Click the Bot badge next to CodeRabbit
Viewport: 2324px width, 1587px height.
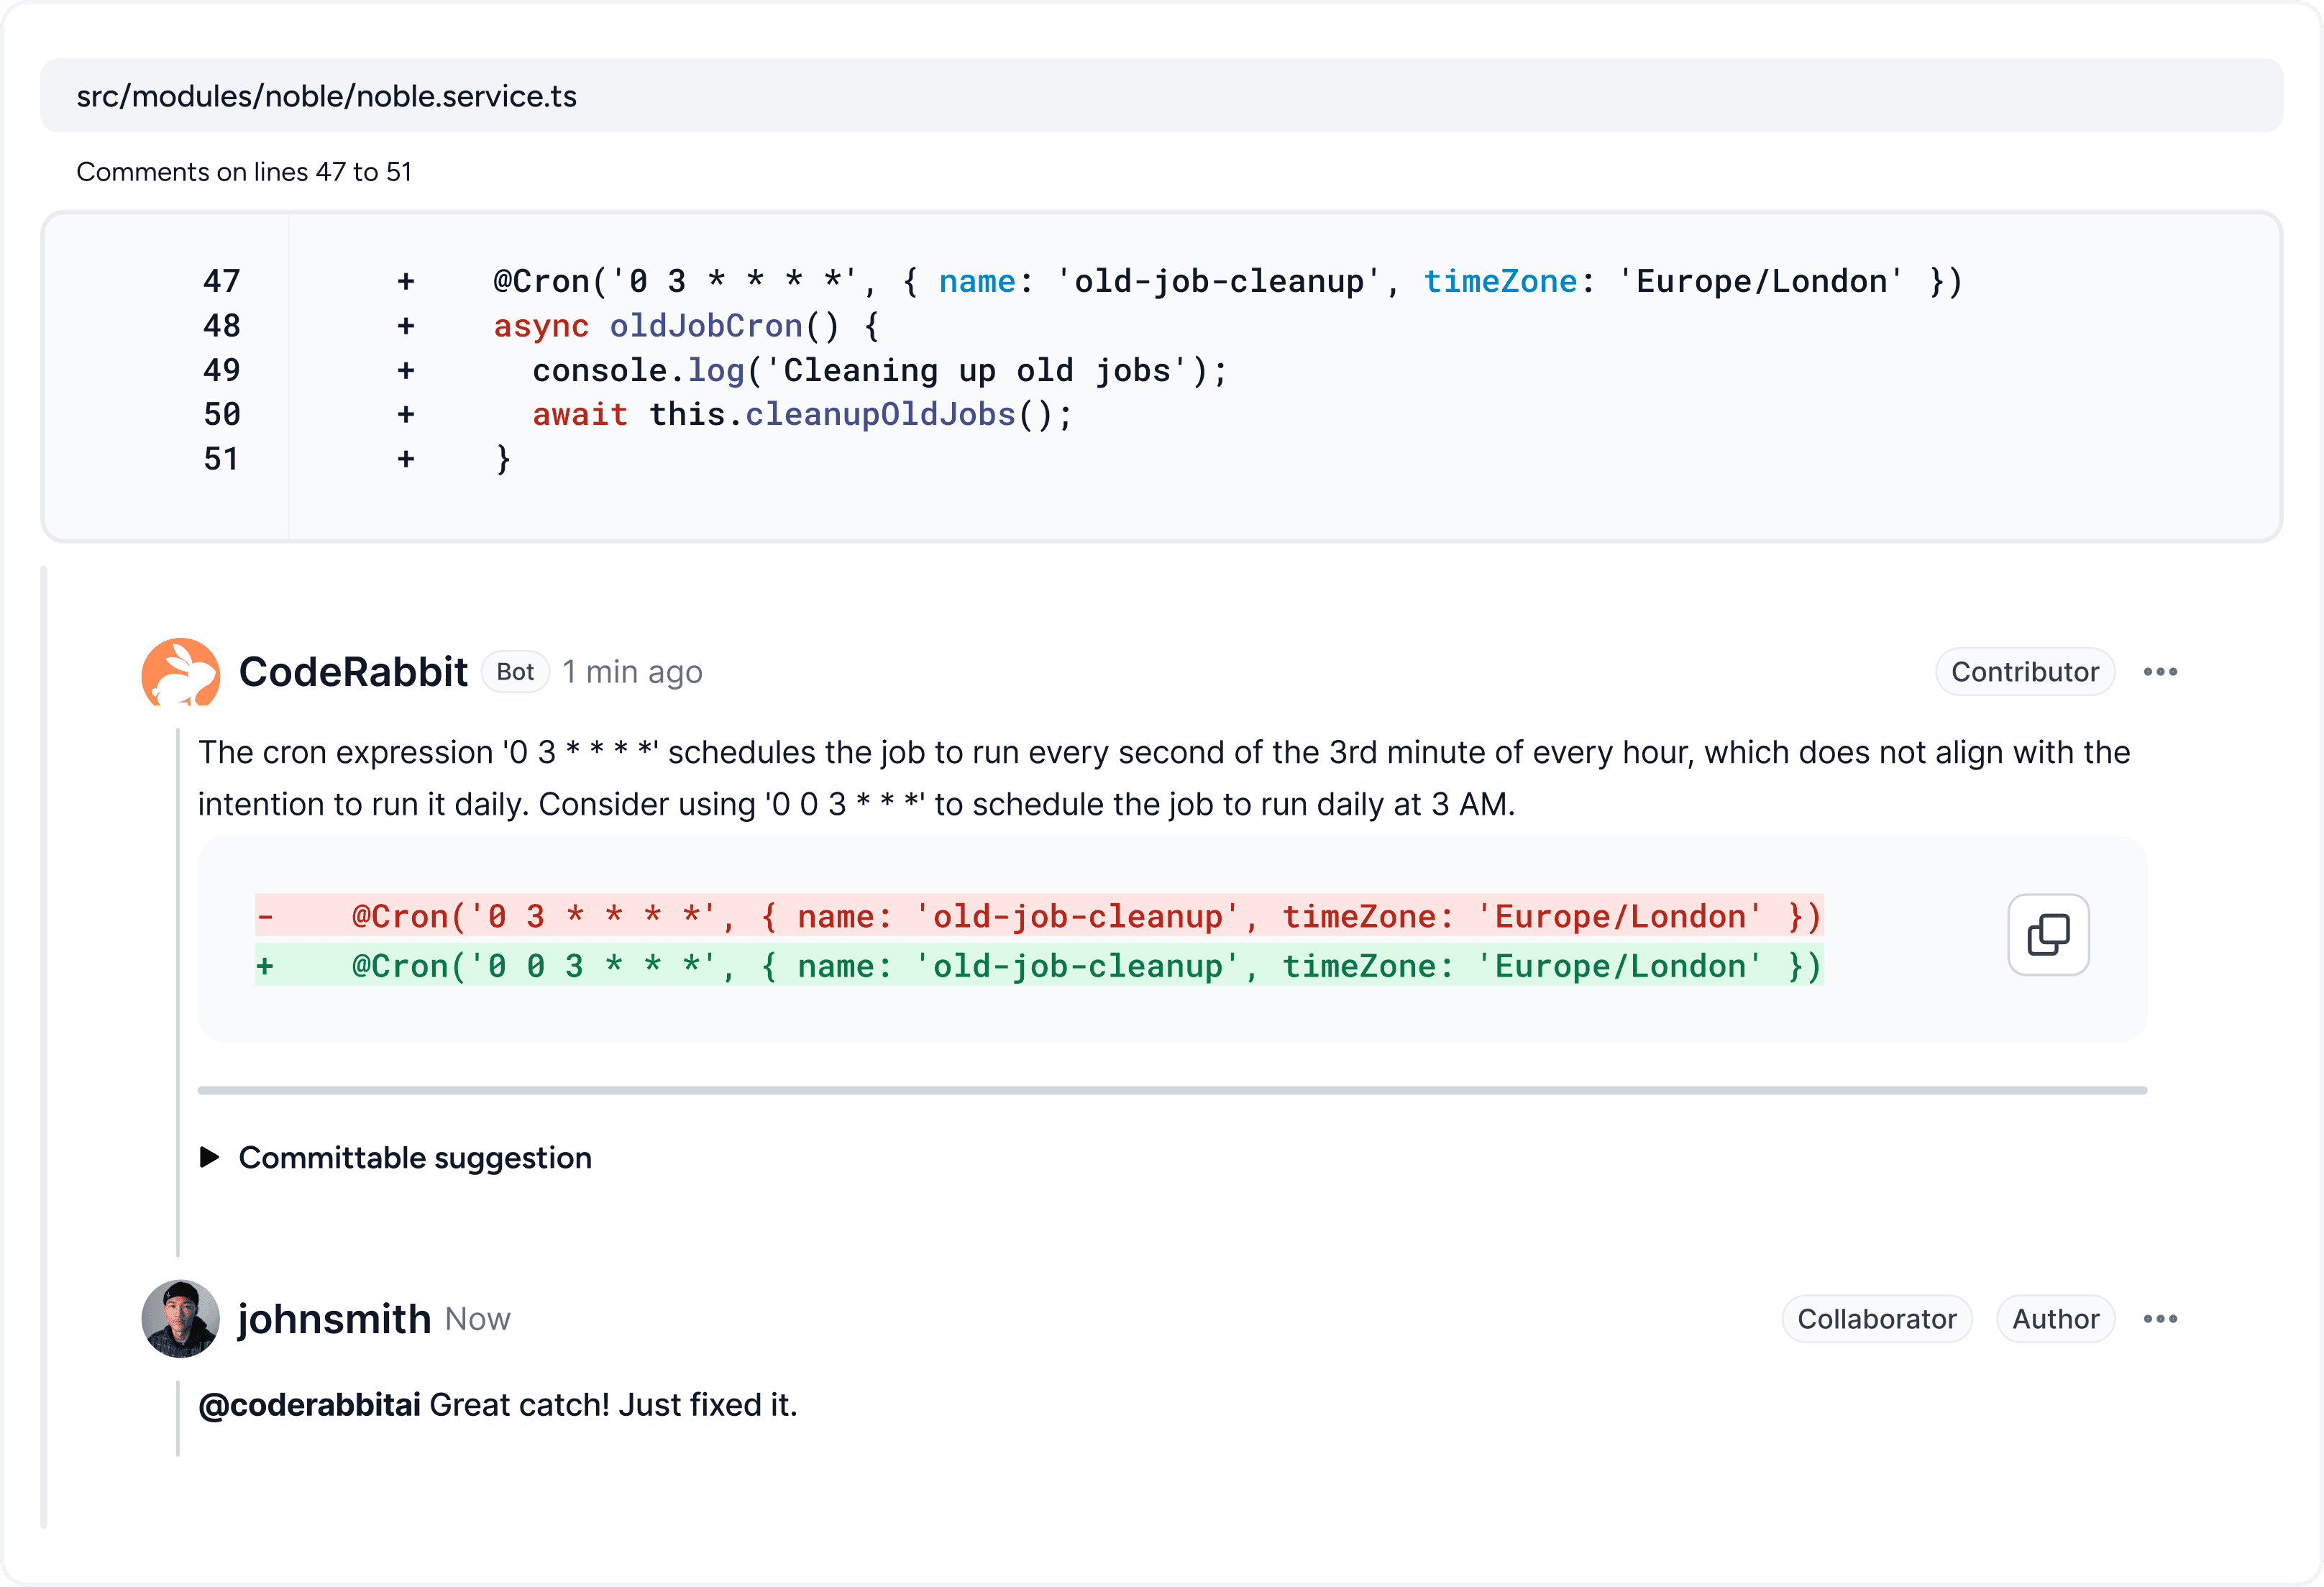[x=515, y=672]
